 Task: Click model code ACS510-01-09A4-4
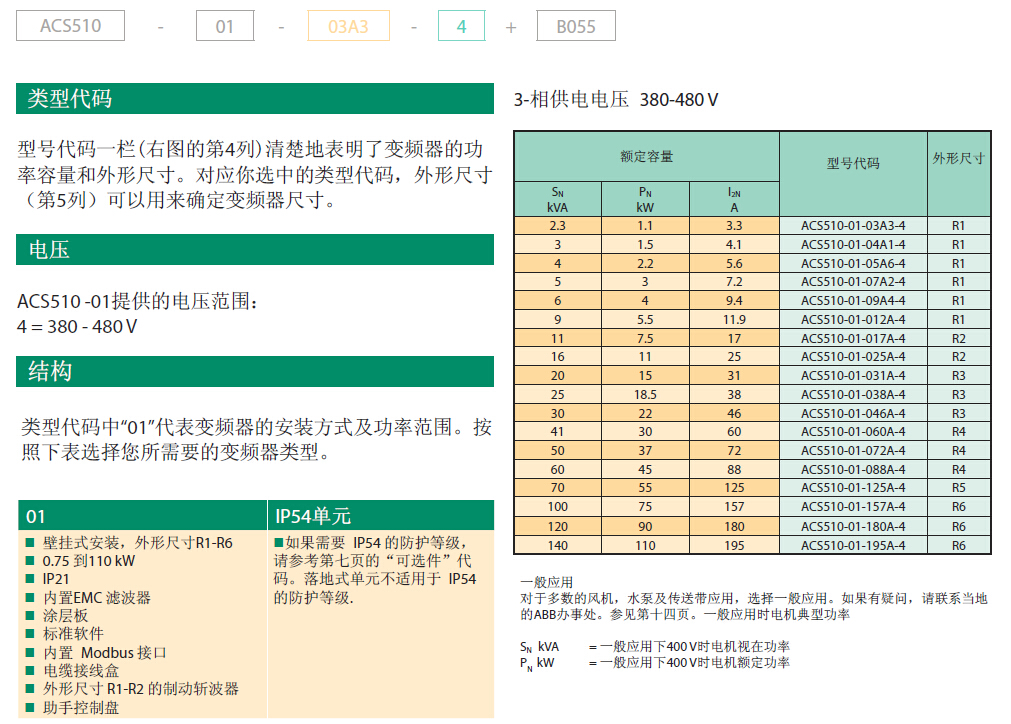coord(853,300)
